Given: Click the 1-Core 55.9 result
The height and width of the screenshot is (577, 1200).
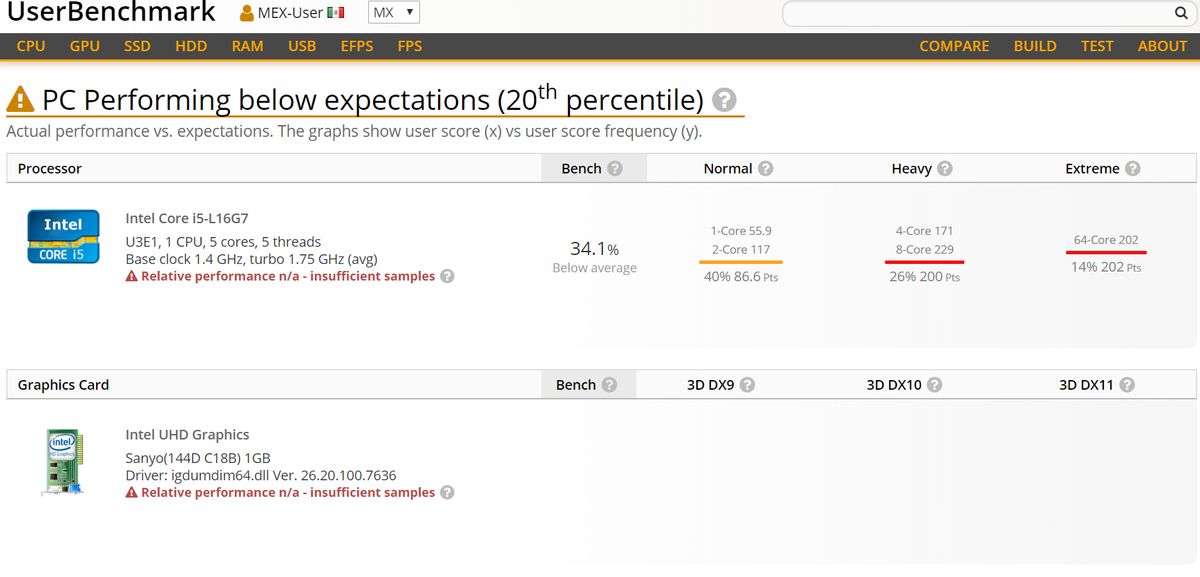Looking at the screenshot, I should pos(741,230).
